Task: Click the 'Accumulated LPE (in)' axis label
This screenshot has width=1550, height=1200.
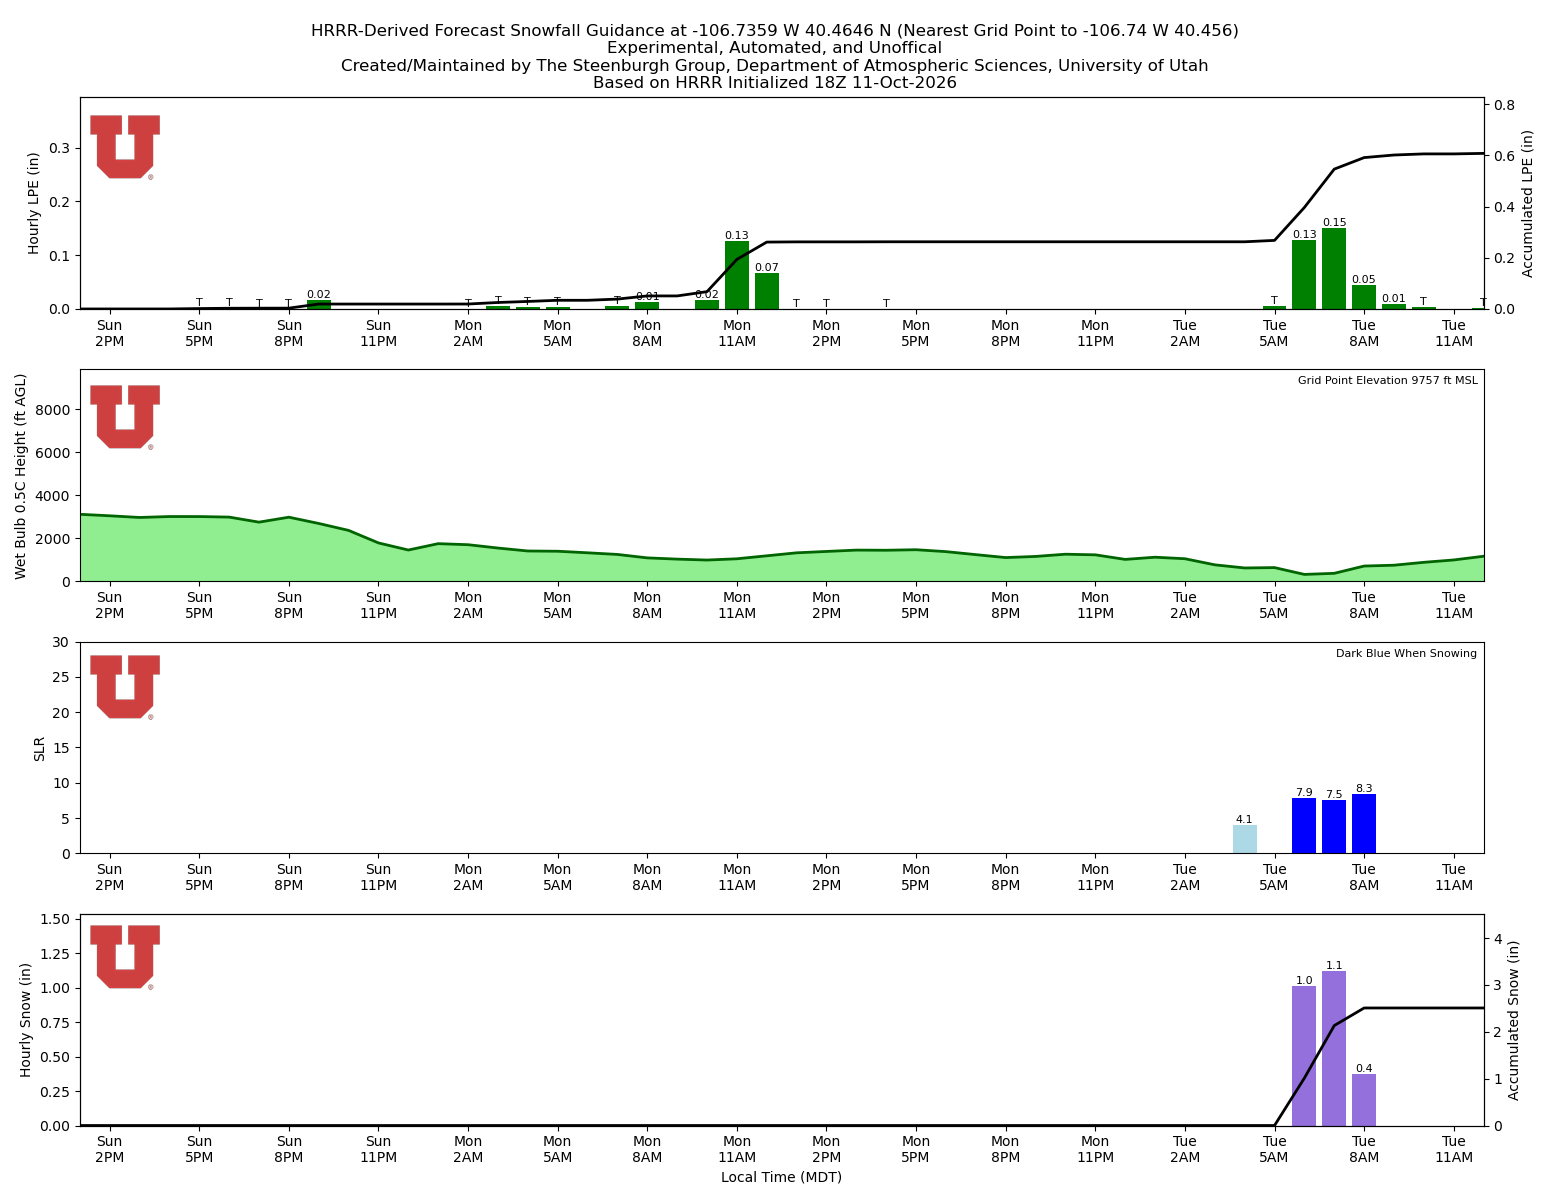Action: 1528,203
